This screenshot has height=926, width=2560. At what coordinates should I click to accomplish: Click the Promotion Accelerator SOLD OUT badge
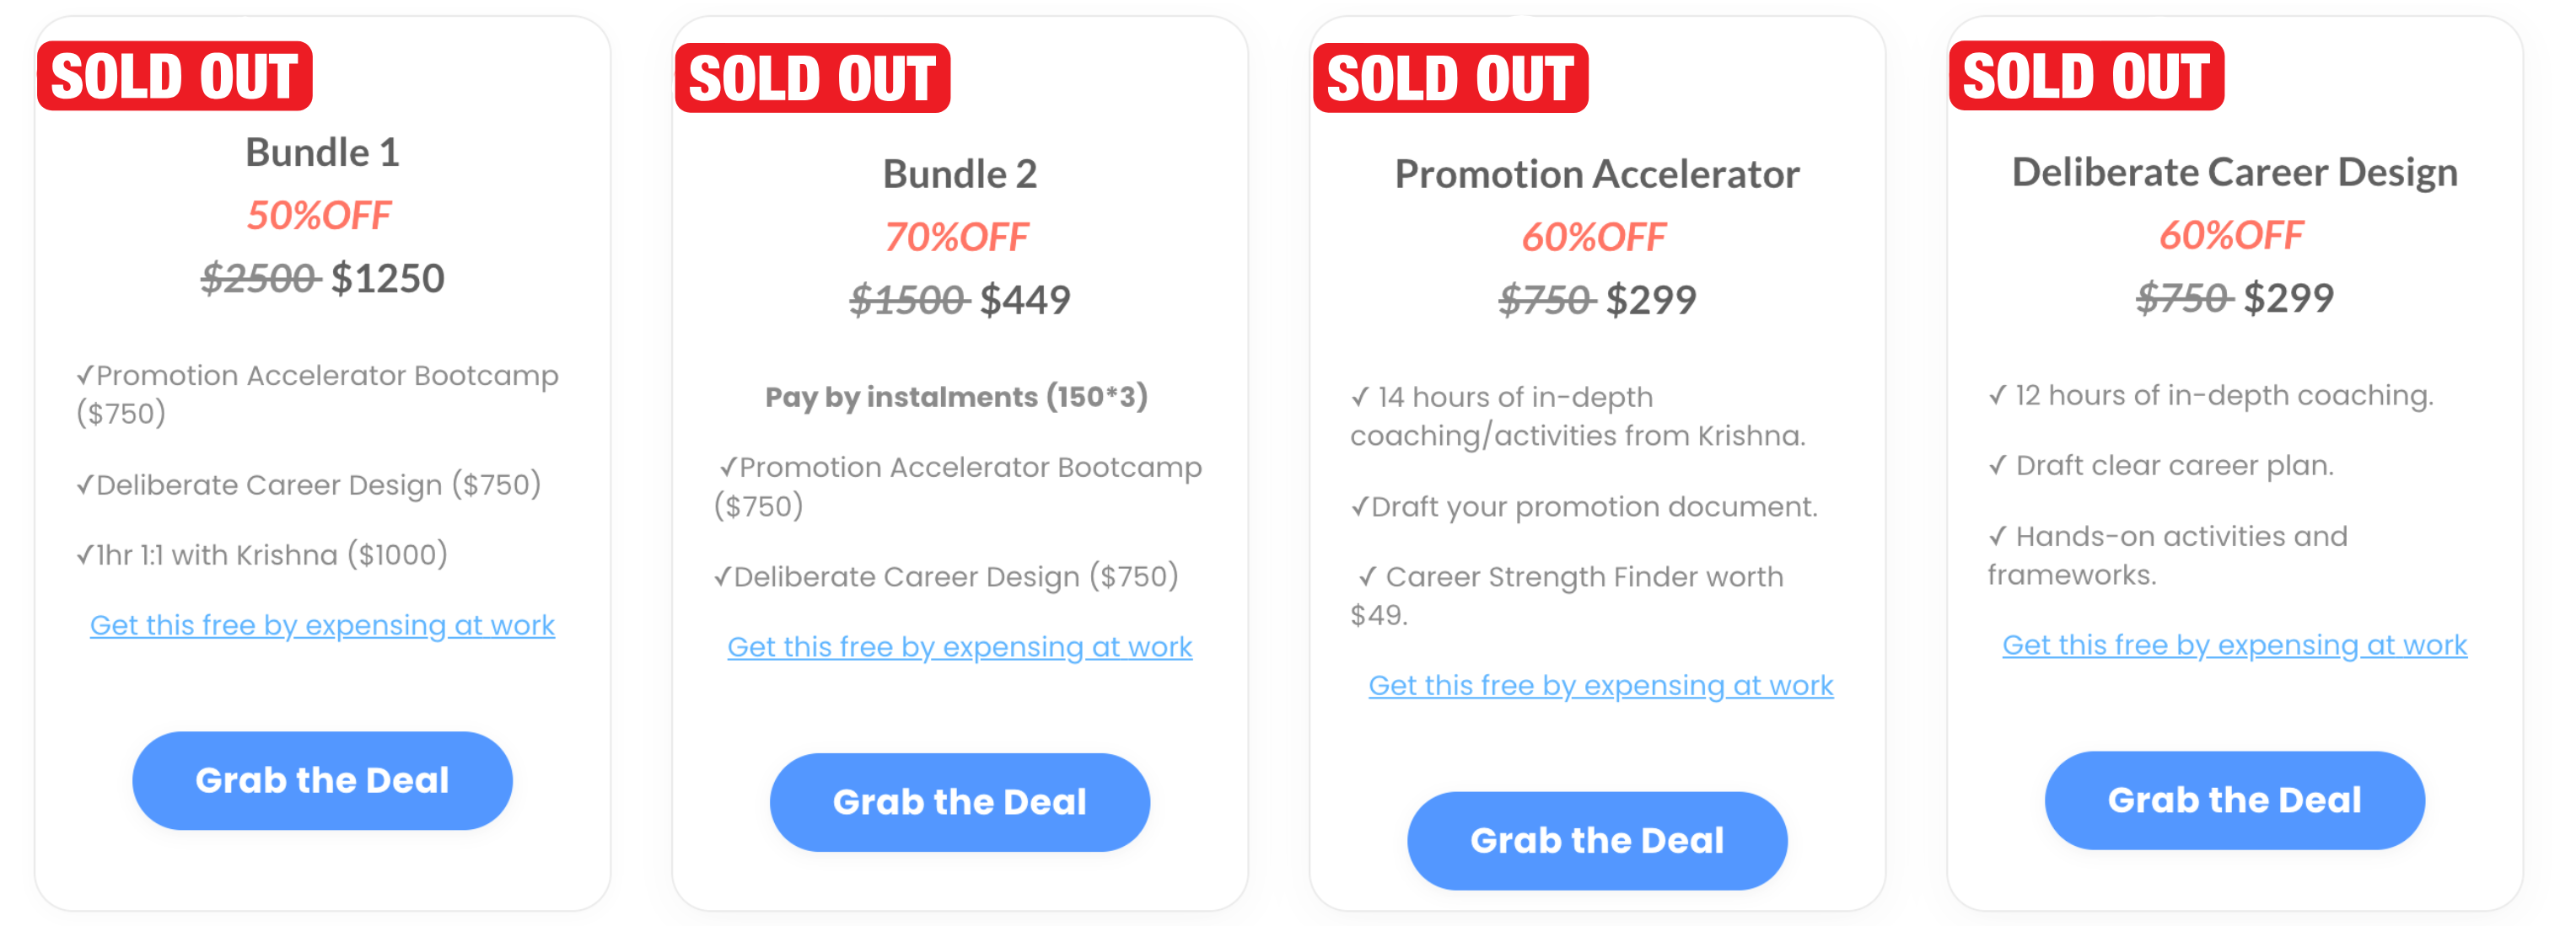click(1450, 78)
